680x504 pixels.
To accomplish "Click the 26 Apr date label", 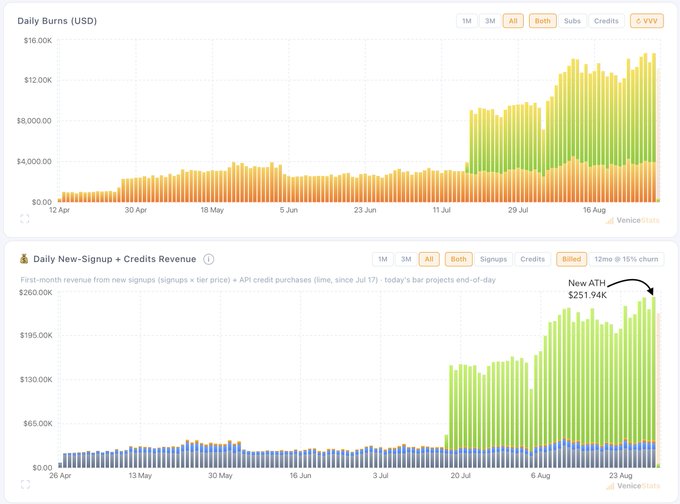I will pyautogui.click(x=60, y=475).
